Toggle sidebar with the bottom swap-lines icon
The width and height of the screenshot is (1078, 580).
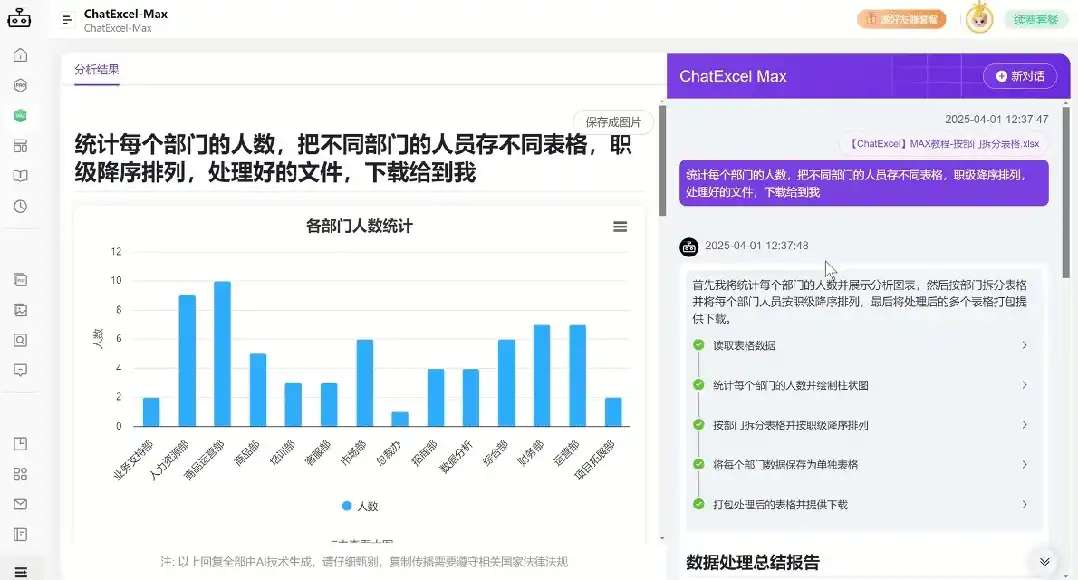(x=21, y=572)
